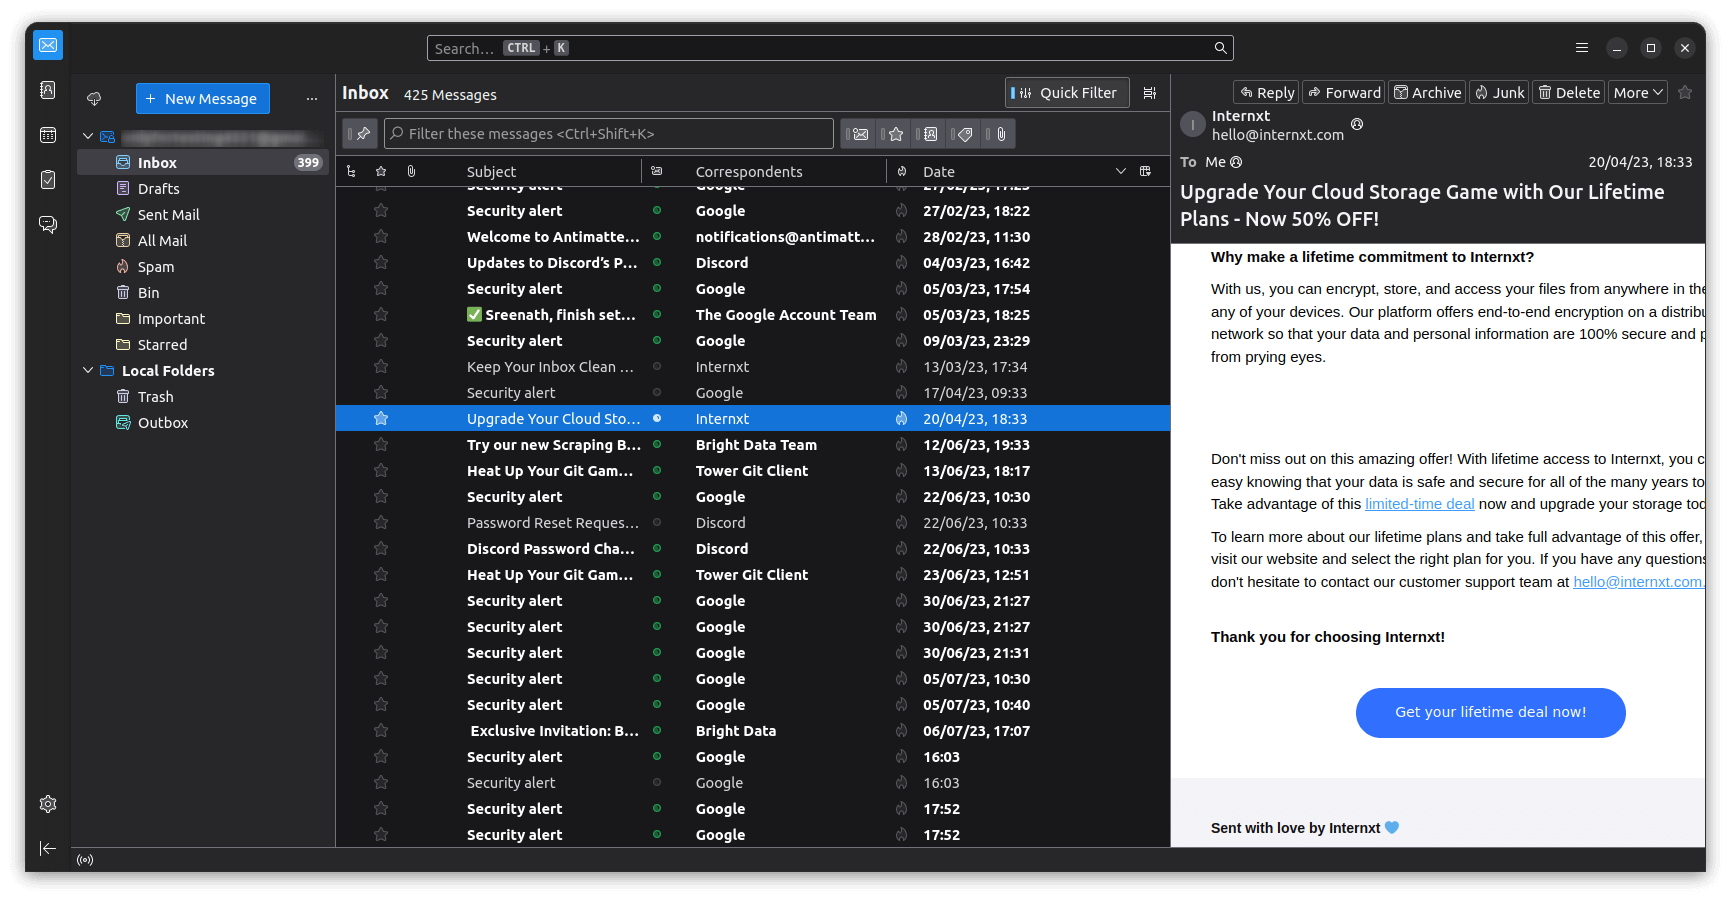
Task: Switch to the Drafts folder
Action: click(158, 188)
